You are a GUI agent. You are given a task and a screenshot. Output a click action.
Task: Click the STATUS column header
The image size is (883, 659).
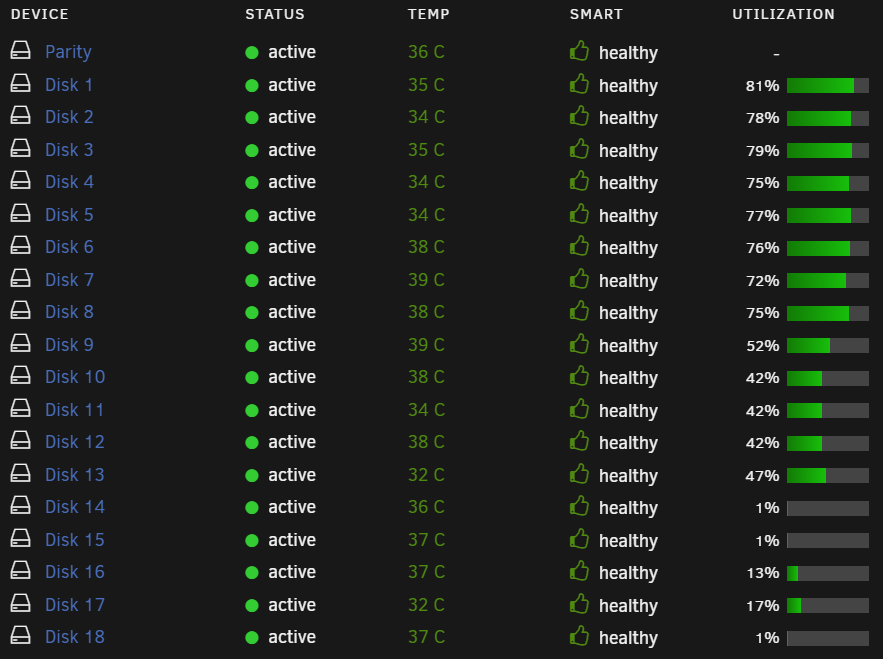click(275, 14)
